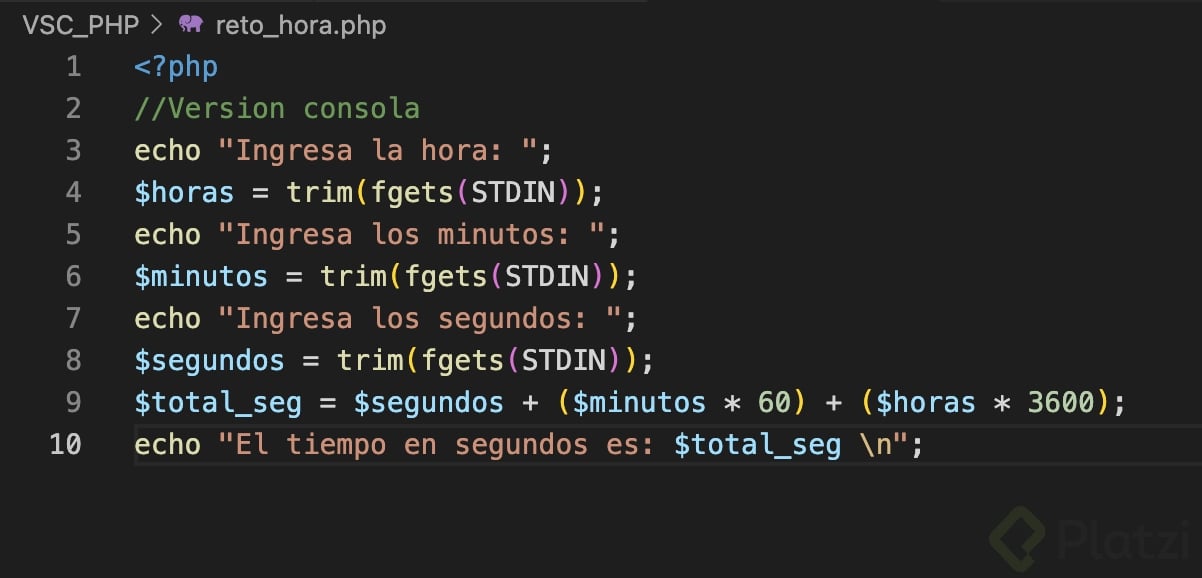Click the breadcrumb chevron after VSC_PHP
Image resolution: width=1202 pixels, height=578 pixels.
158,25
